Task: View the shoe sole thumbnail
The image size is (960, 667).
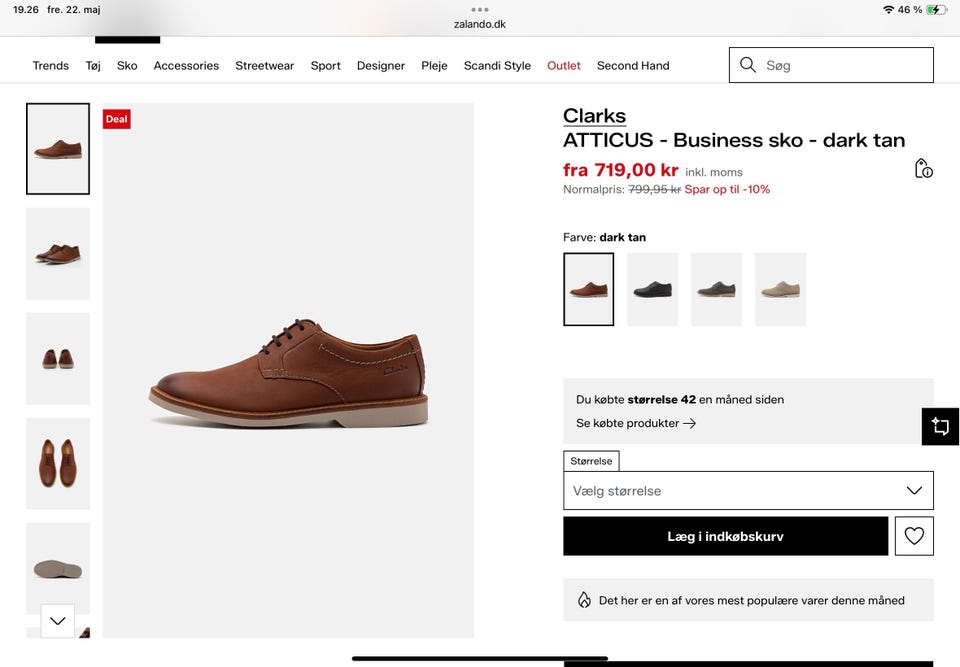Action: [58, 568]
